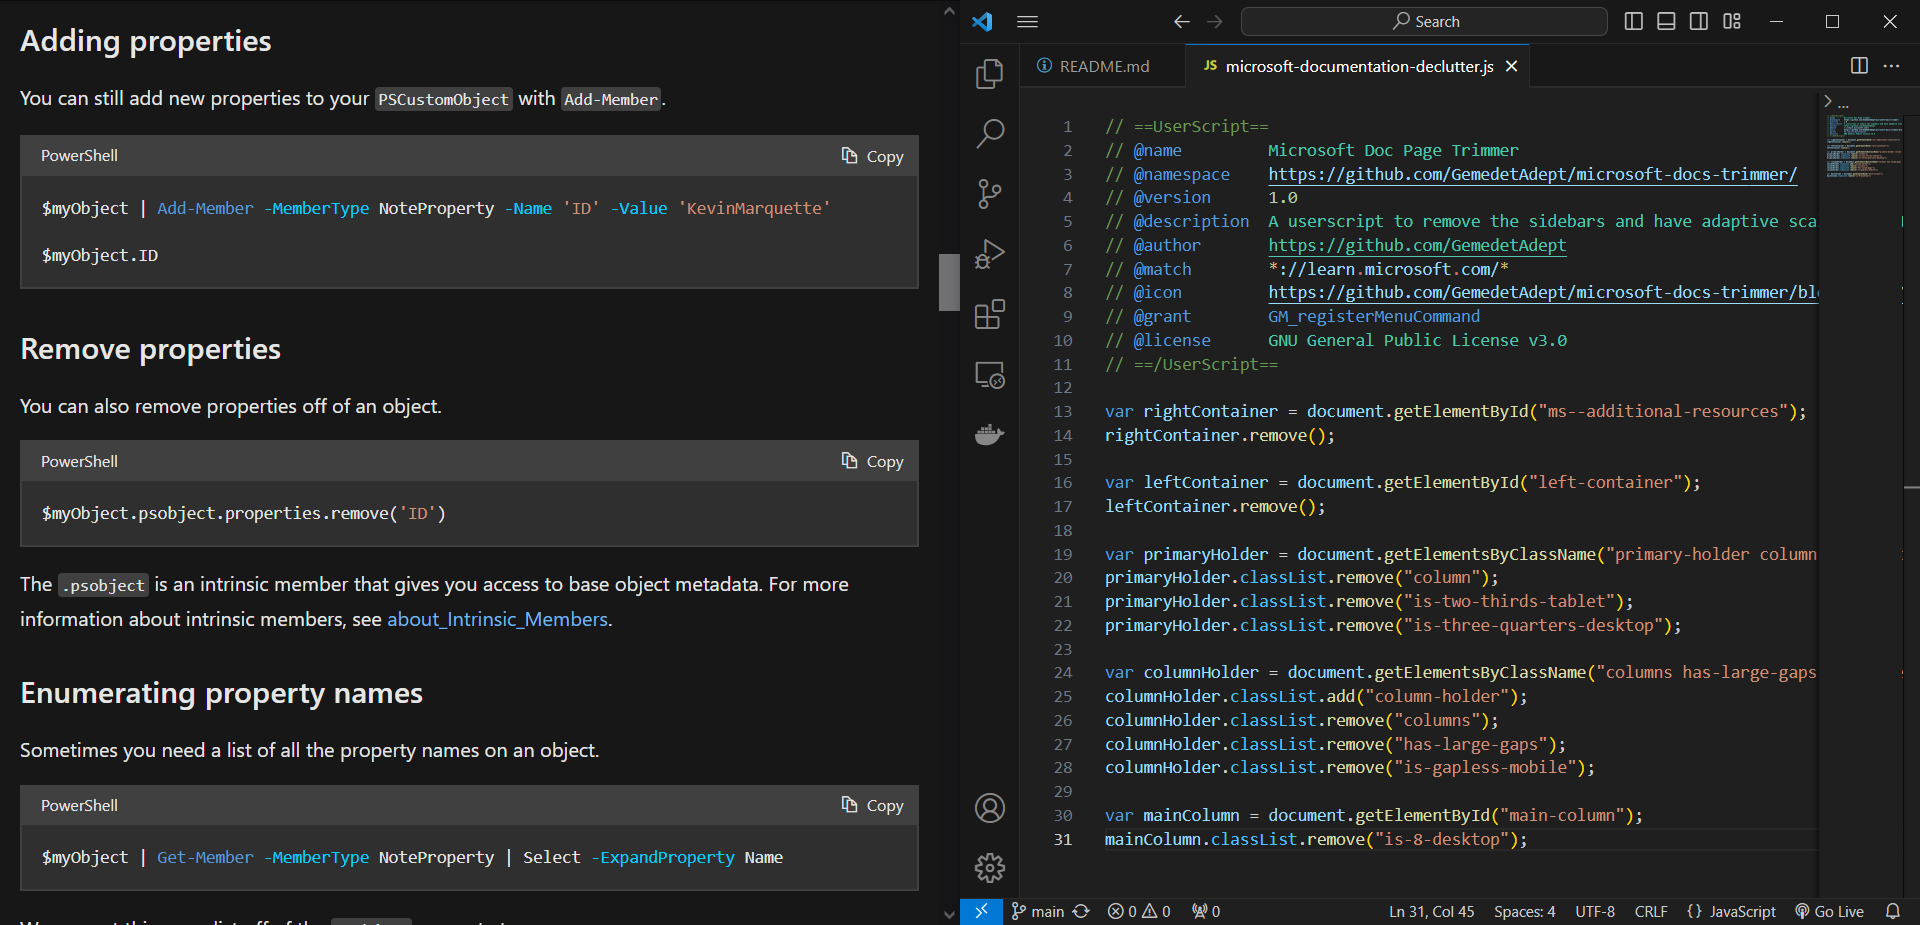Minimize the VS Code window
Viewport: 1920px width, 925px height.
[x=1776, y=21]
